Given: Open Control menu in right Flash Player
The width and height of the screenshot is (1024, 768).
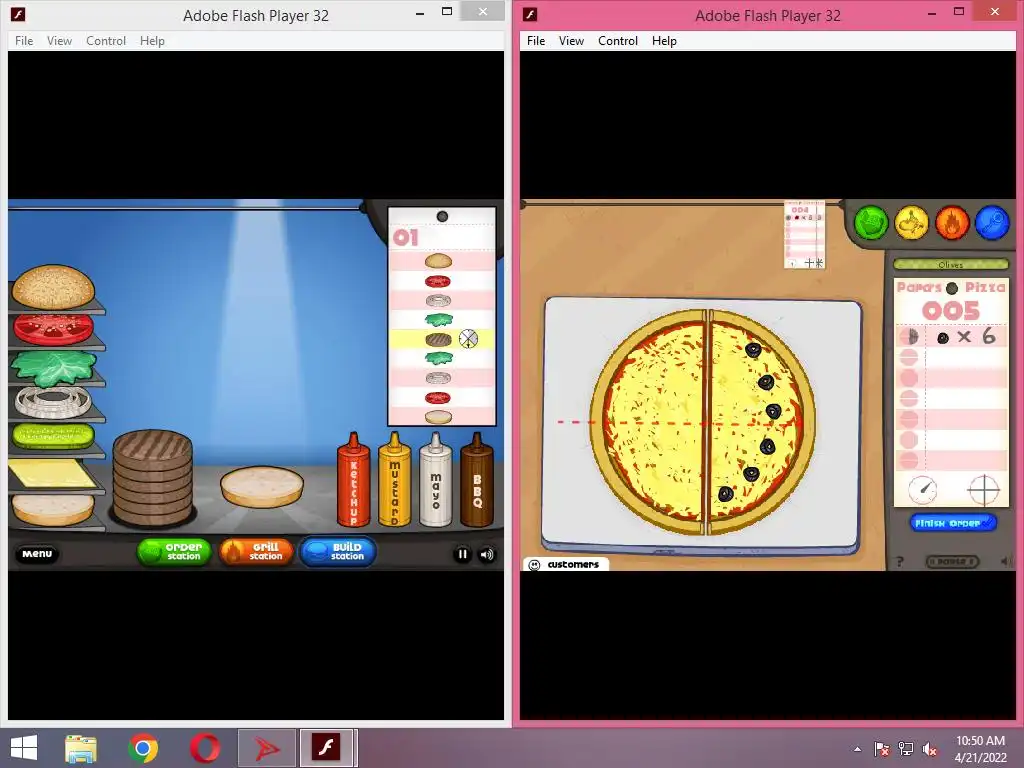Looking at the screenshot, I should coord(618,40).
